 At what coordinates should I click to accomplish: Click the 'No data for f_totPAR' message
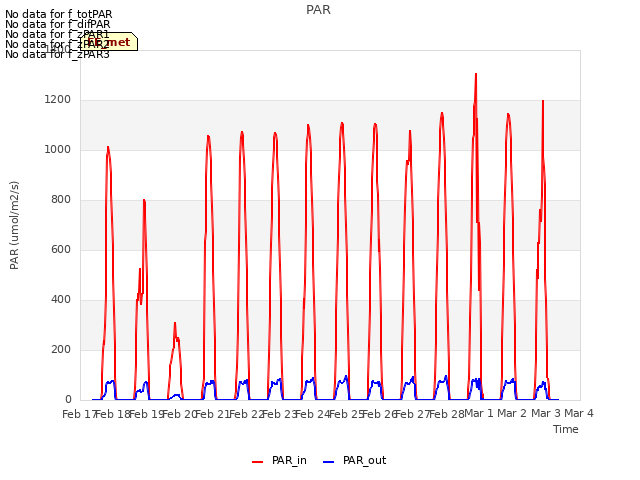pyautogui.click(x=58, y=14)
